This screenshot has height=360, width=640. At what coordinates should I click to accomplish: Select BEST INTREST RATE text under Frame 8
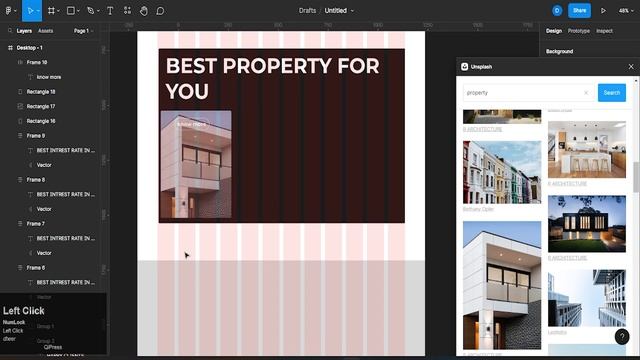pos(66,194)
